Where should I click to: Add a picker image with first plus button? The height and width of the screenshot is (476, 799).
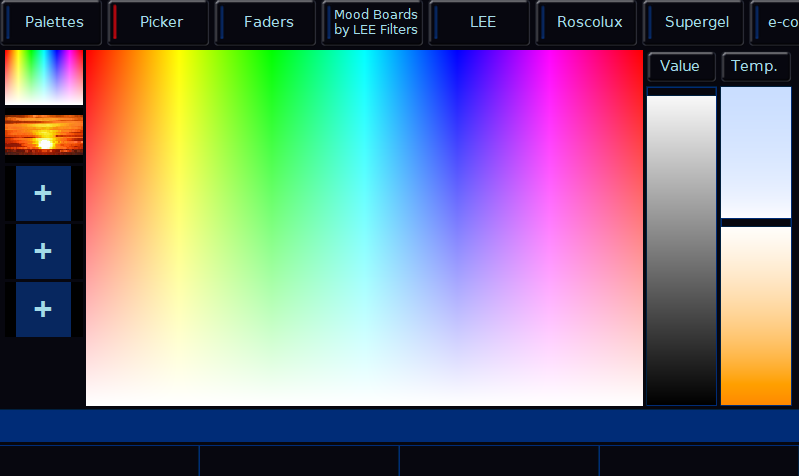pos(43,193)
